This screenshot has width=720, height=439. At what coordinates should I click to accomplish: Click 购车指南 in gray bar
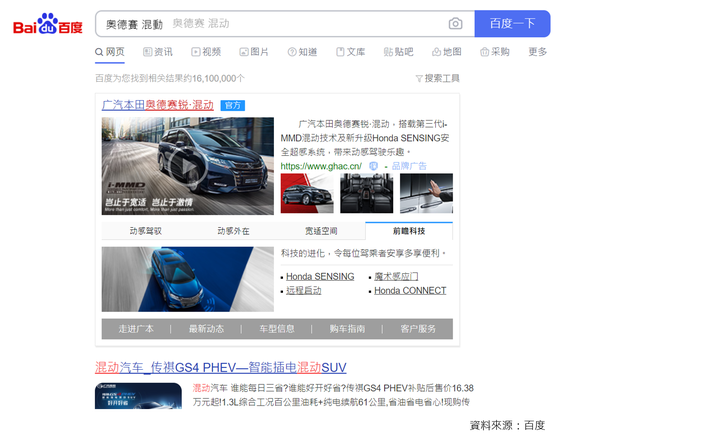[x=347, y=329]
